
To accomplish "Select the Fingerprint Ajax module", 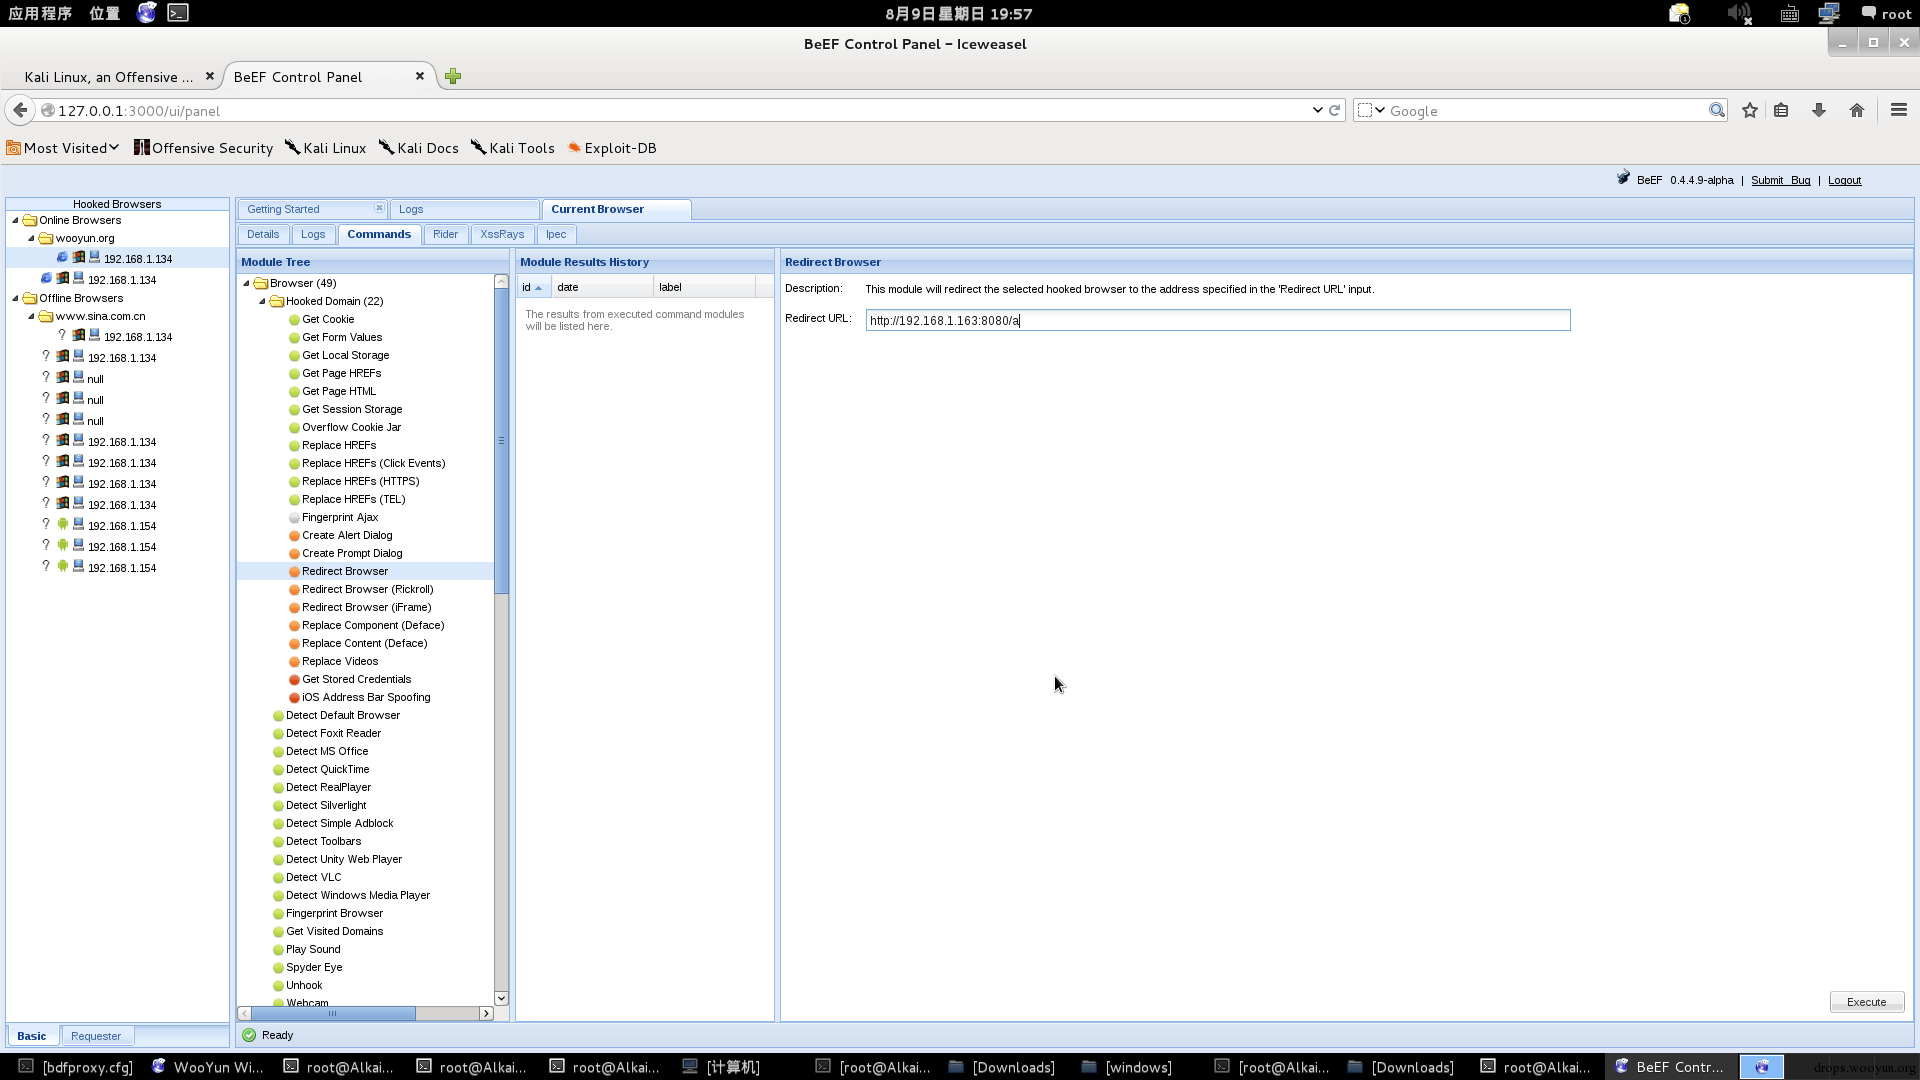I will (340, 517).
